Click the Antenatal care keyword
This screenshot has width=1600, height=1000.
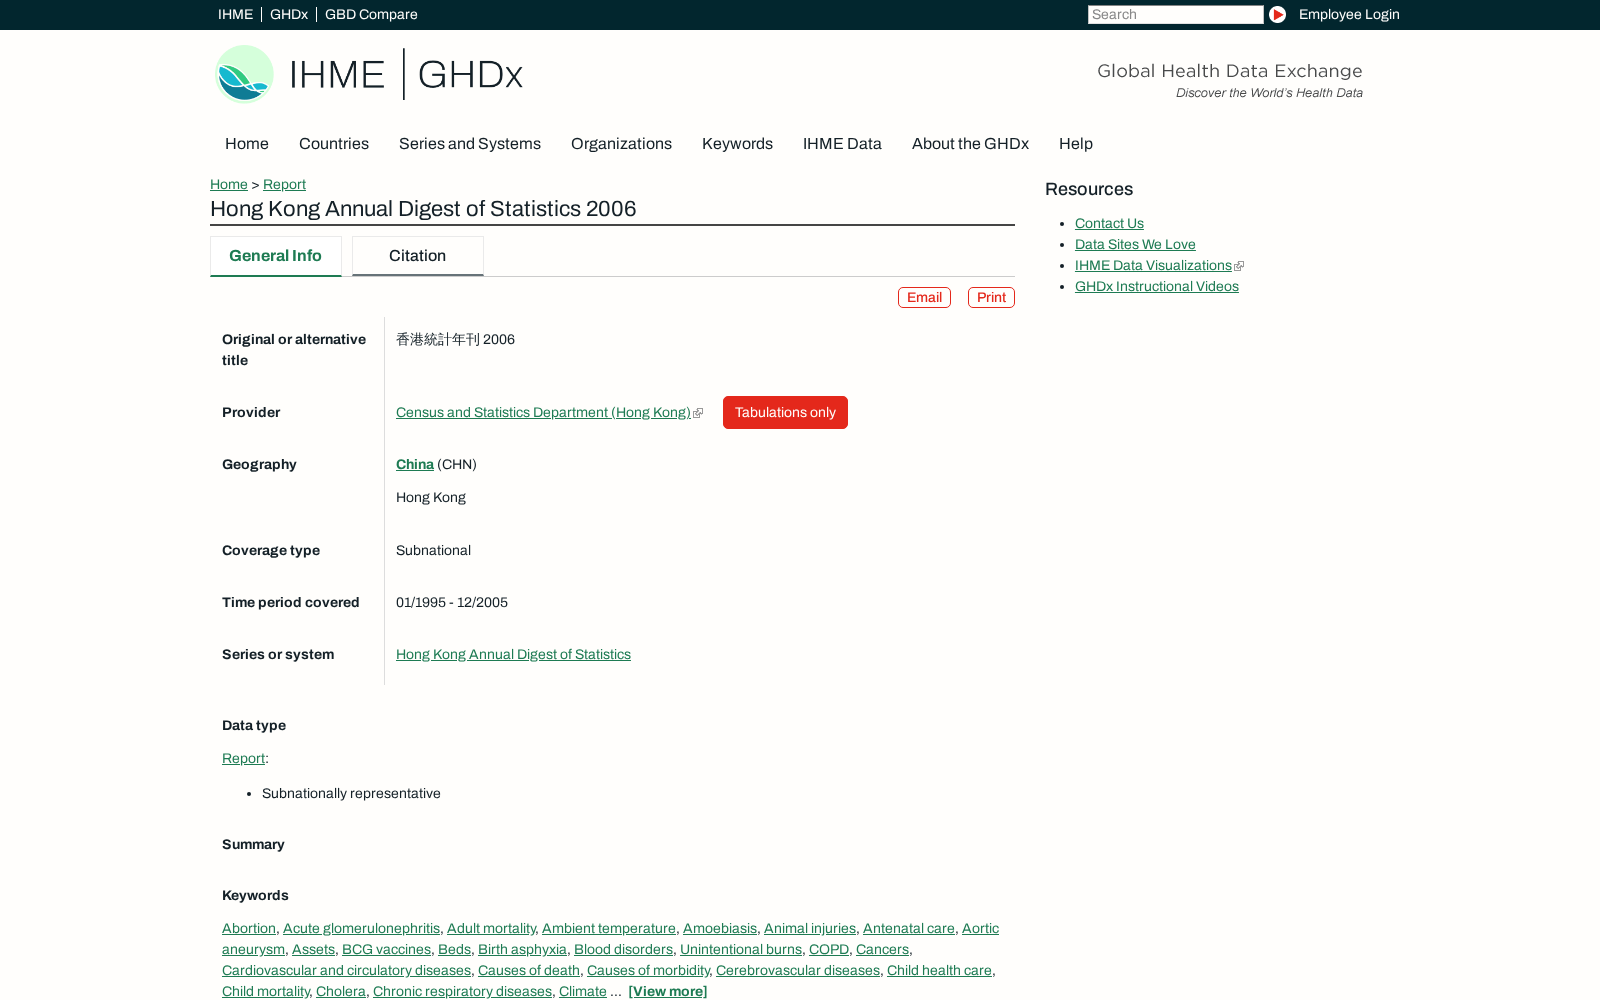click(x=909, y=928)
